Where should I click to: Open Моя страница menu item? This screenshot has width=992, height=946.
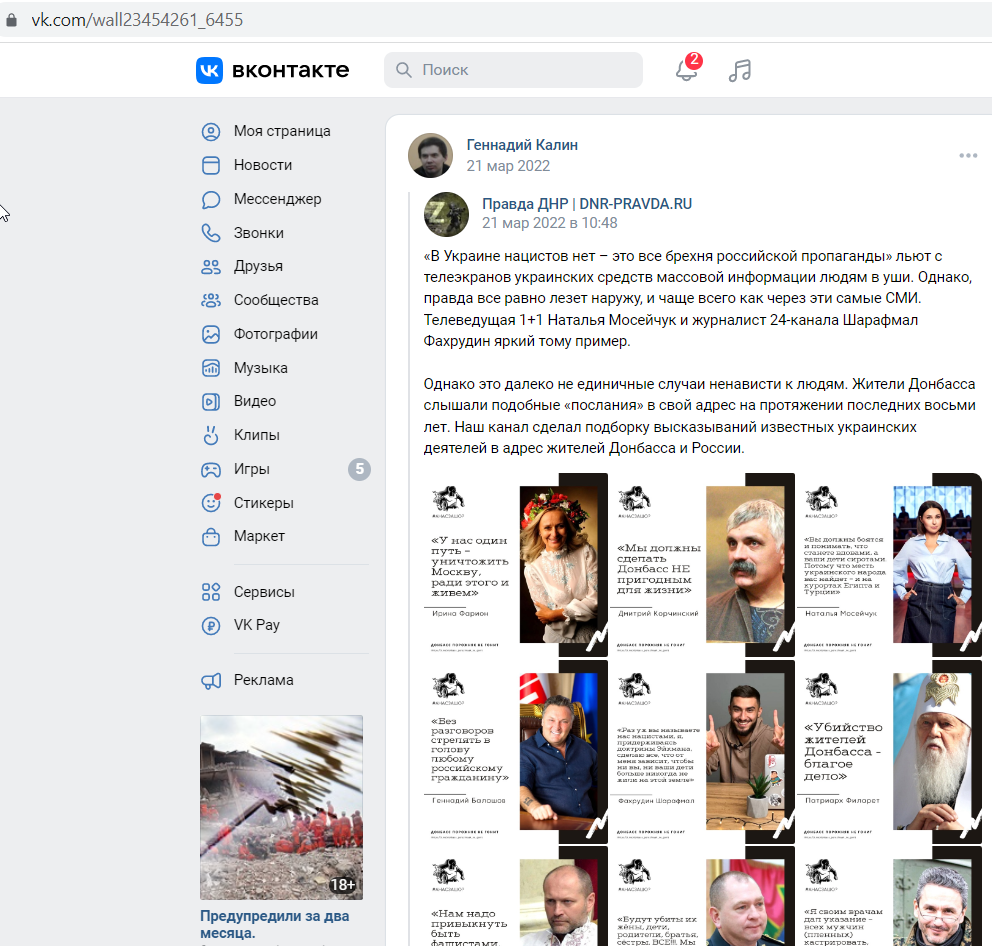coord(282,131)
